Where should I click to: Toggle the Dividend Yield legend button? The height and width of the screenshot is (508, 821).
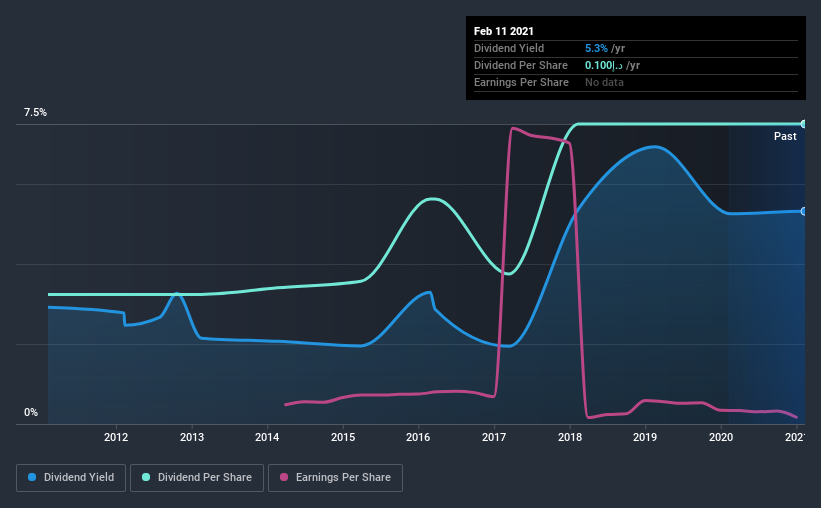click(71, 478)
